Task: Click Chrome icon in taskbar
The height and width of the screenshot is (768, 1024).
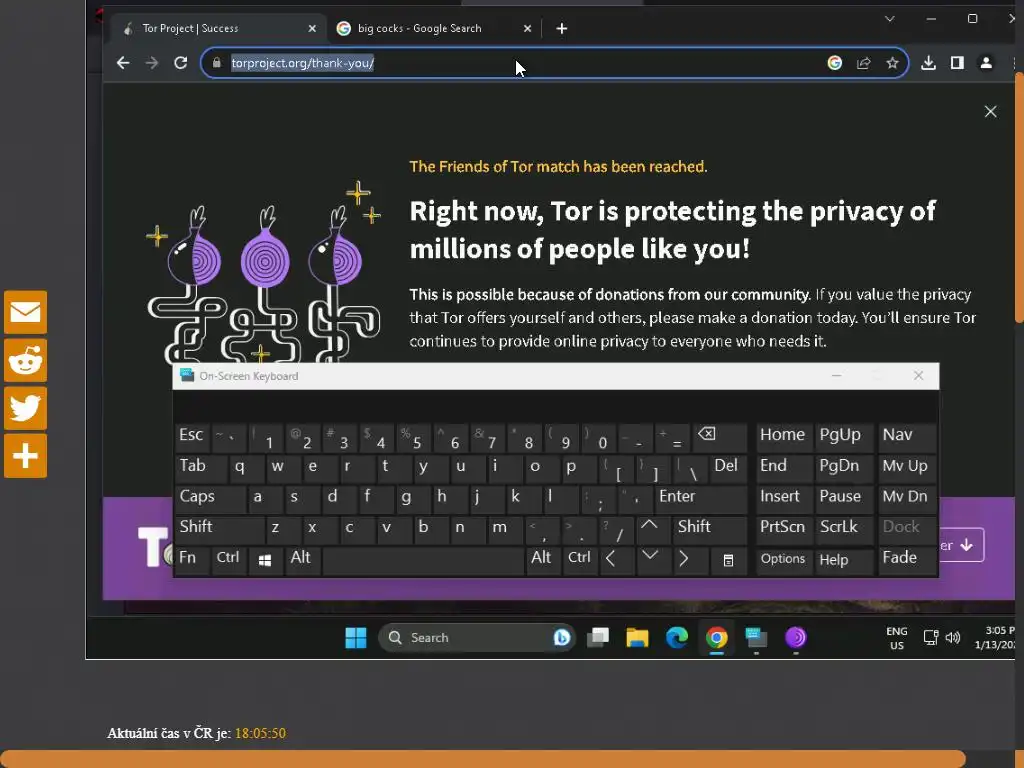Action: pyautogui.click(x=716, y=637)
